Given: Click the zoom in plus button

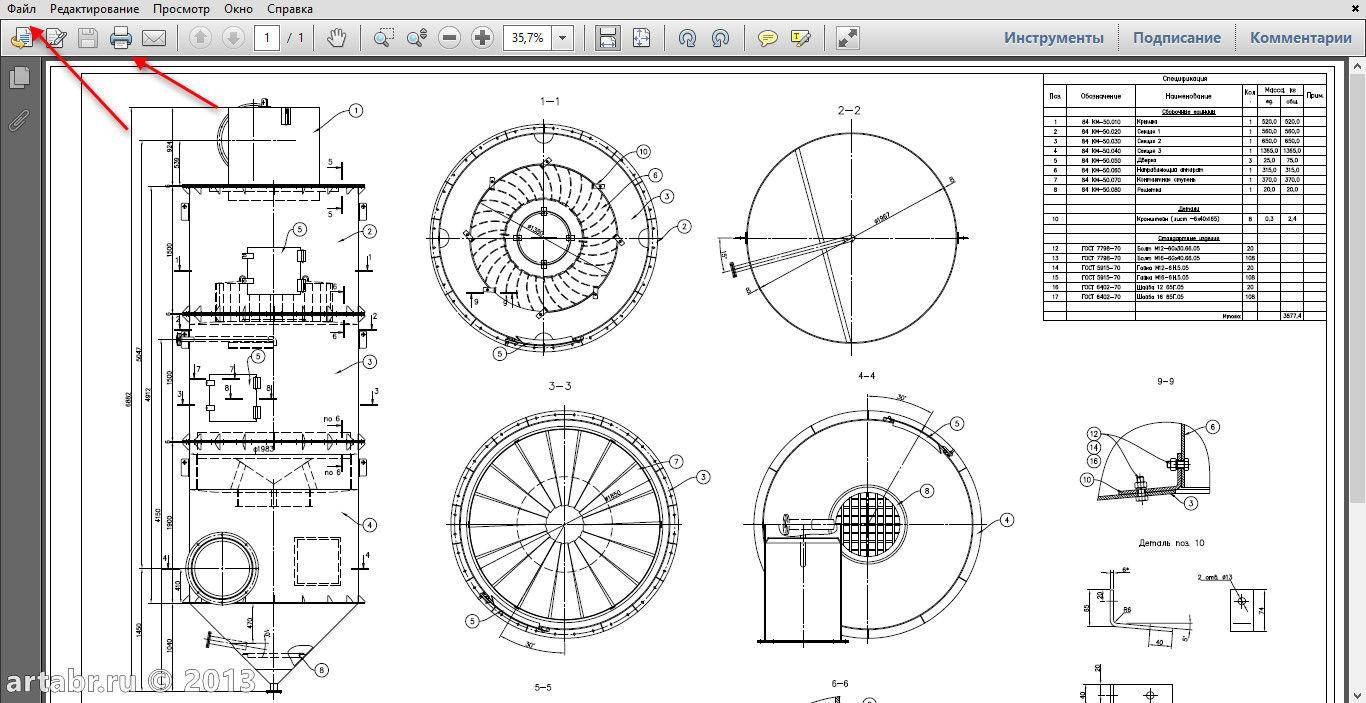Looking at the screenshot, I should pyautogui.click(x=483, y=38).
